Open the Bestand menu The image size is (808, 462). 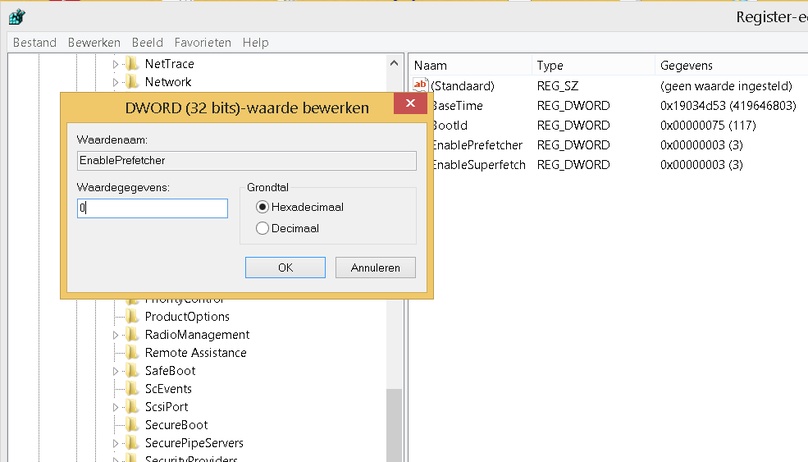[x=35, y=42]
